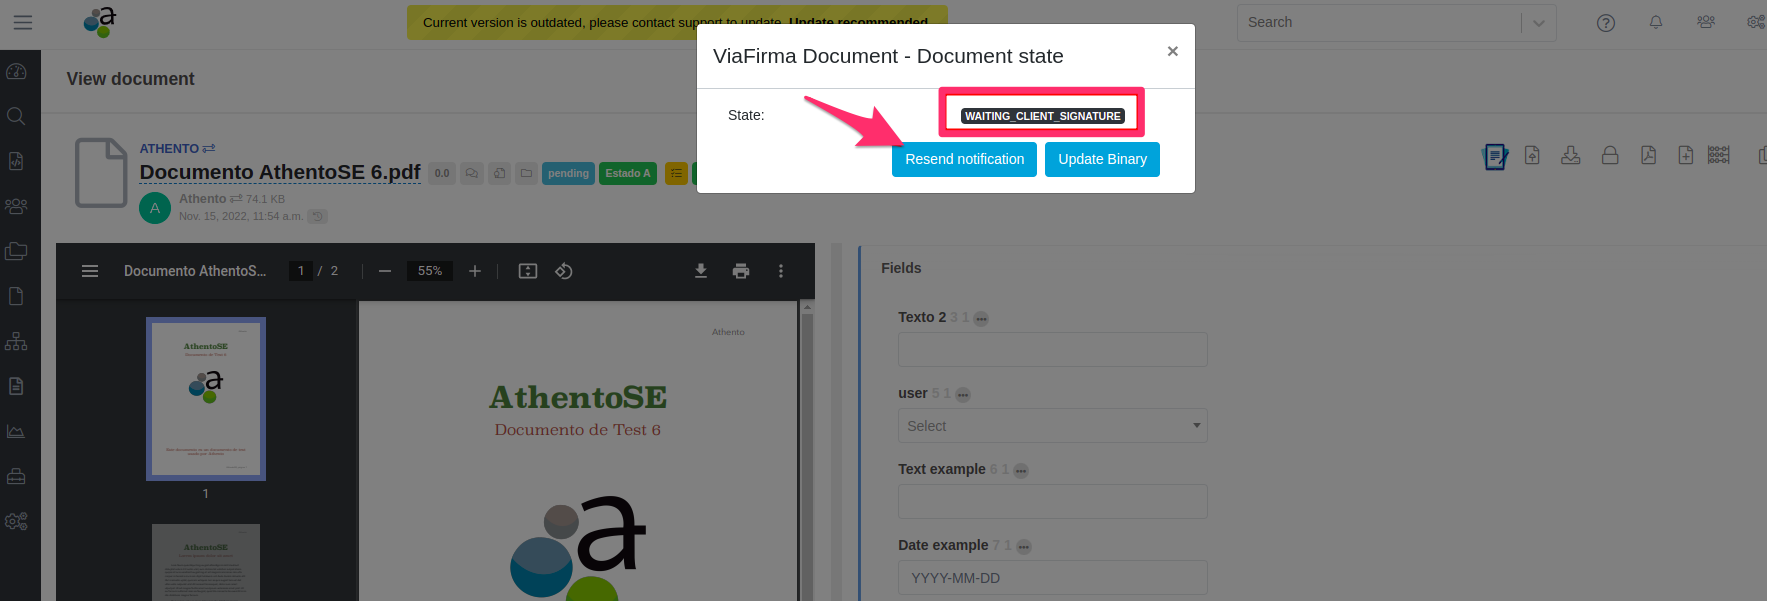Open the notifications bell
Image resolution: width=1767 pixels, height=601 pixels.
coord(1656,22)
